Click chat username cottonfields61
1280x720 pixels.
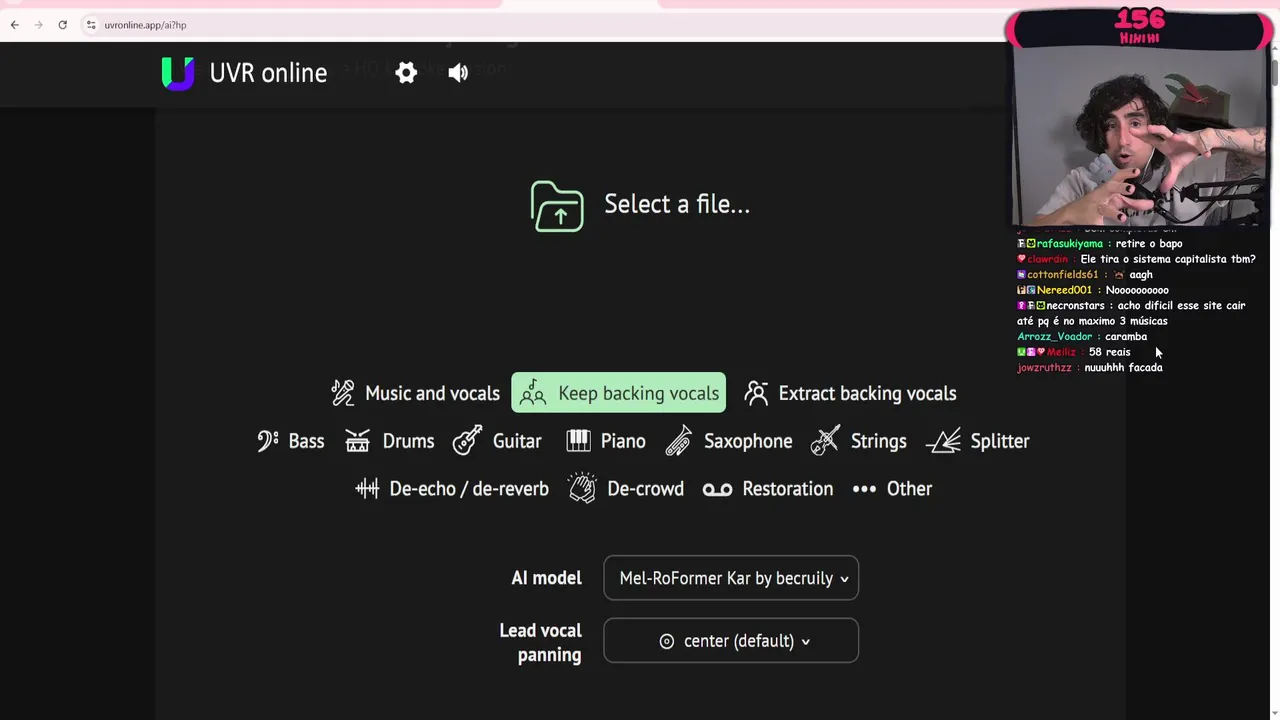pyautogui.click(x=1063, y=275)
